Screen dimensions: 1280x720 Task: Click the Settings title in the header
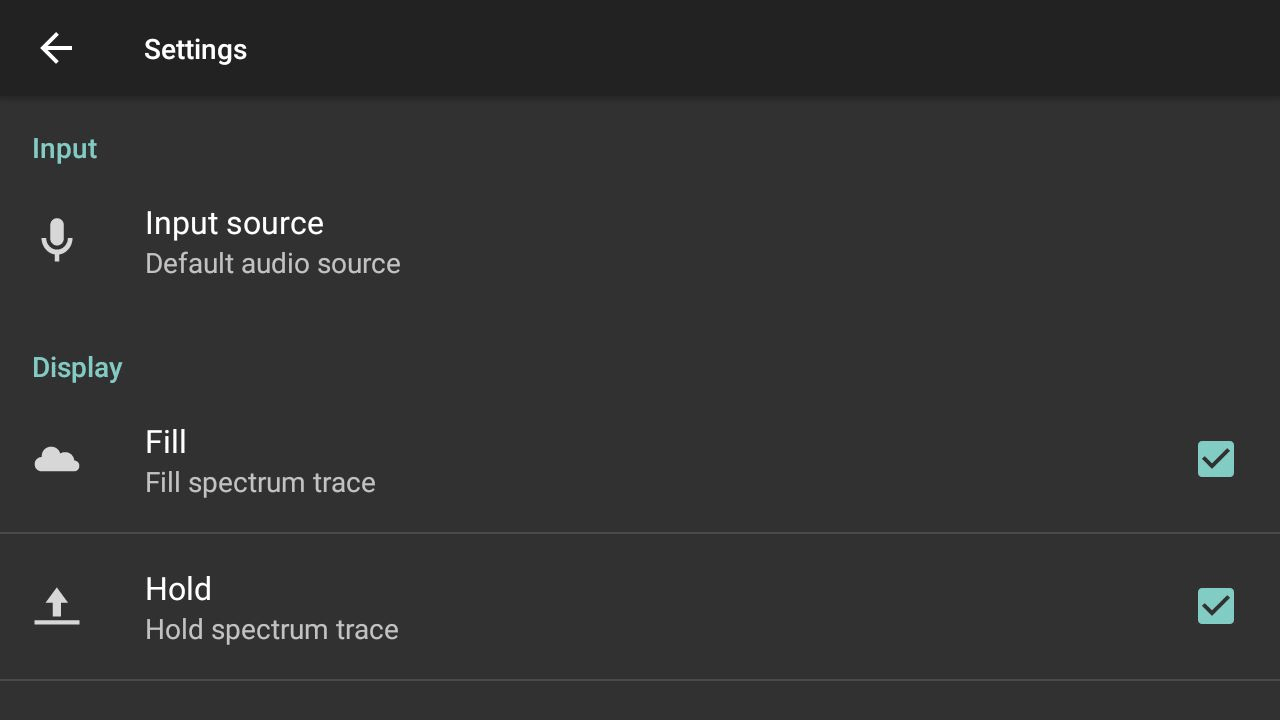(195, 49)
